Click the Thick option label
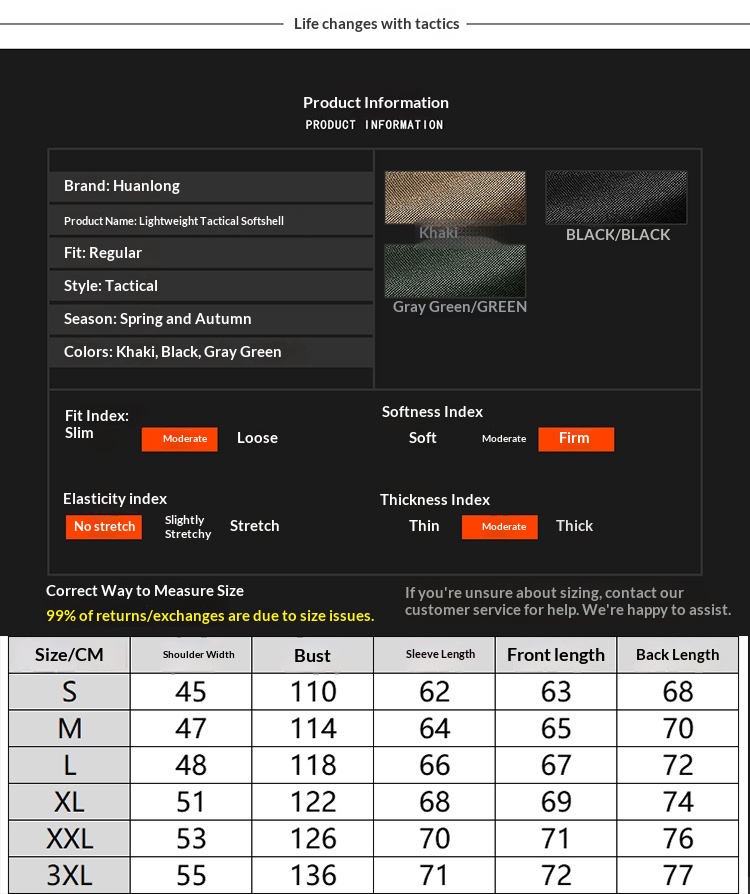Screen dimensions: 750x894 point(574,526)
